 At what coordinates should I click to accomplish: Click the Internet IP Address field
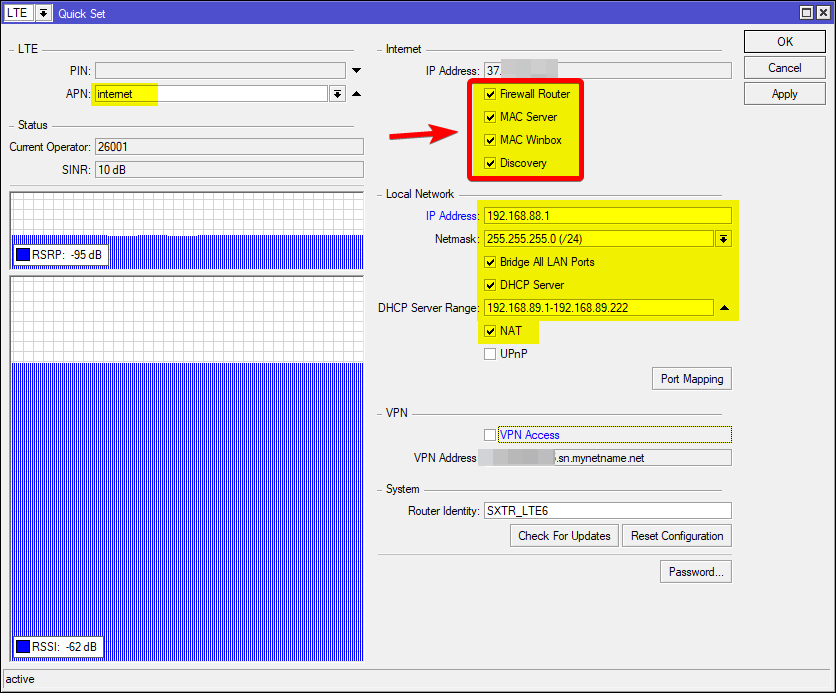[608, 70]
